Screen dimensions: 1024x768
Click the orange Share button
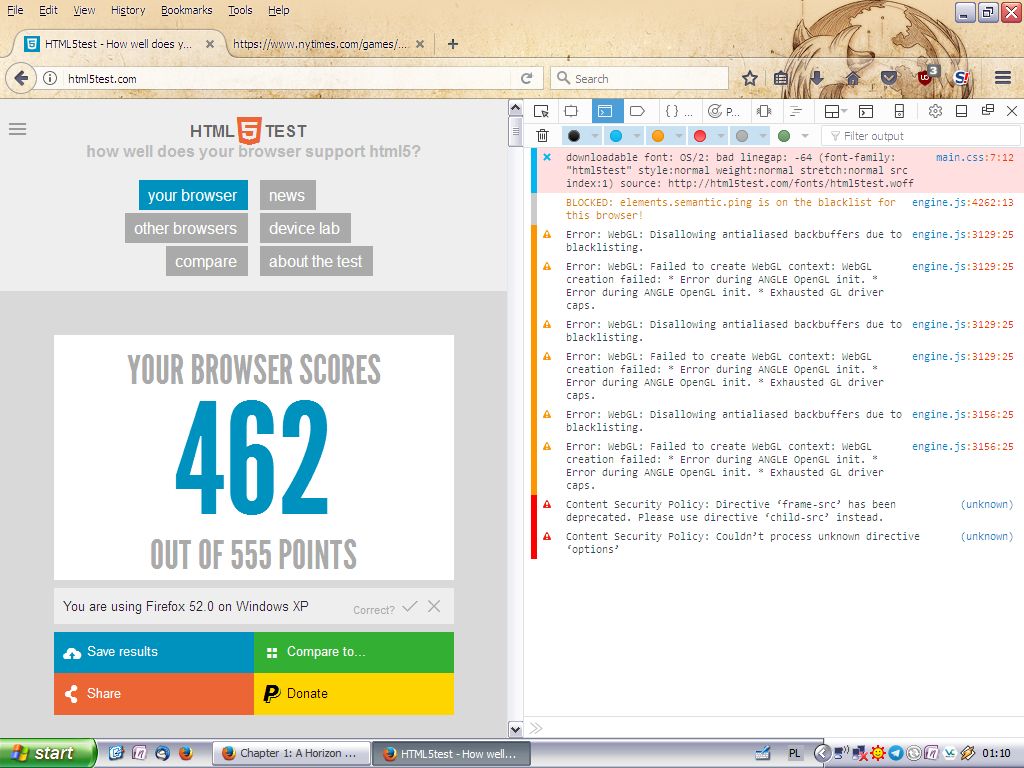153,694
